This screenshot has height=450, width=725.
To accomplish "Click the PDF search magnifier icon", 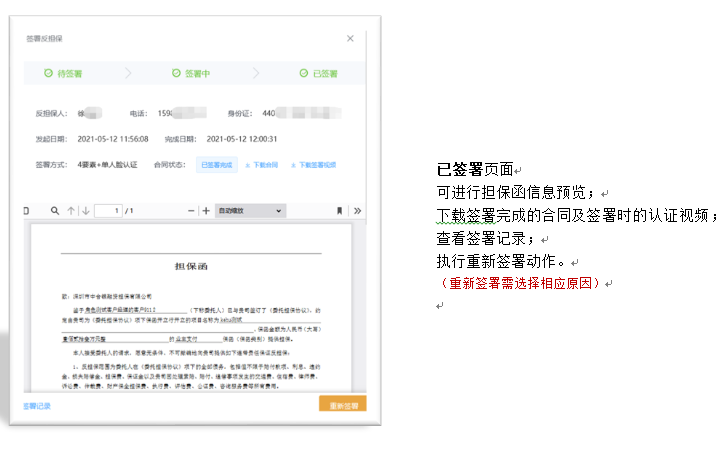I will tap(55, 211).
